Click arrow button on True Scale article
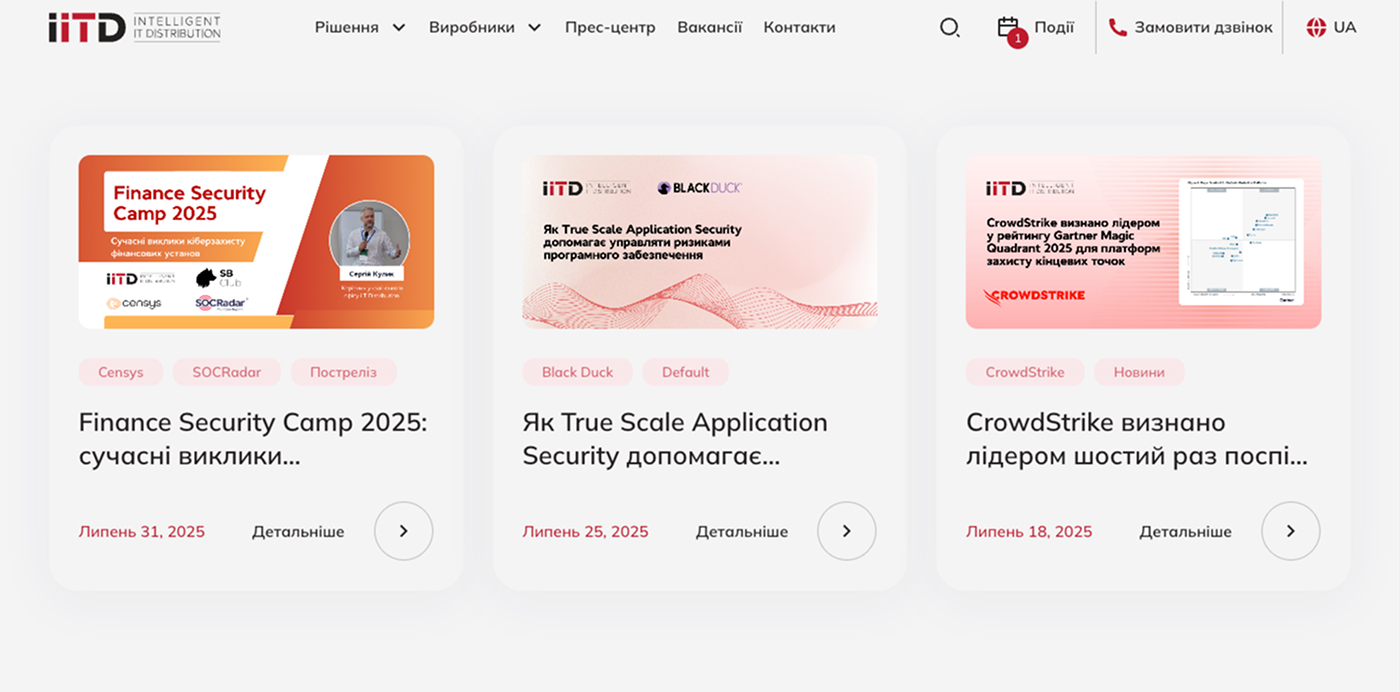This screenshot has height=692, width=1400. click(846, 531)
